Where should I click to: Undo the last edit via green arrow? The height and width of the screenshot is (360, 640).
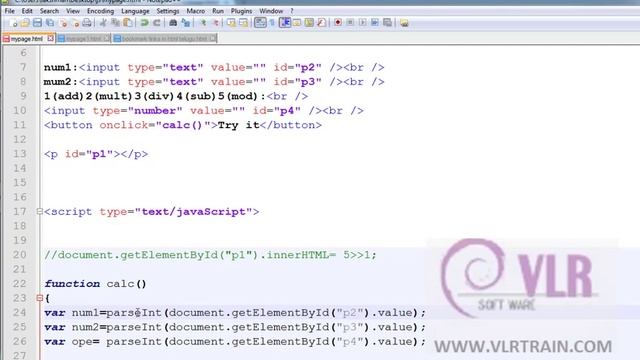144,23
